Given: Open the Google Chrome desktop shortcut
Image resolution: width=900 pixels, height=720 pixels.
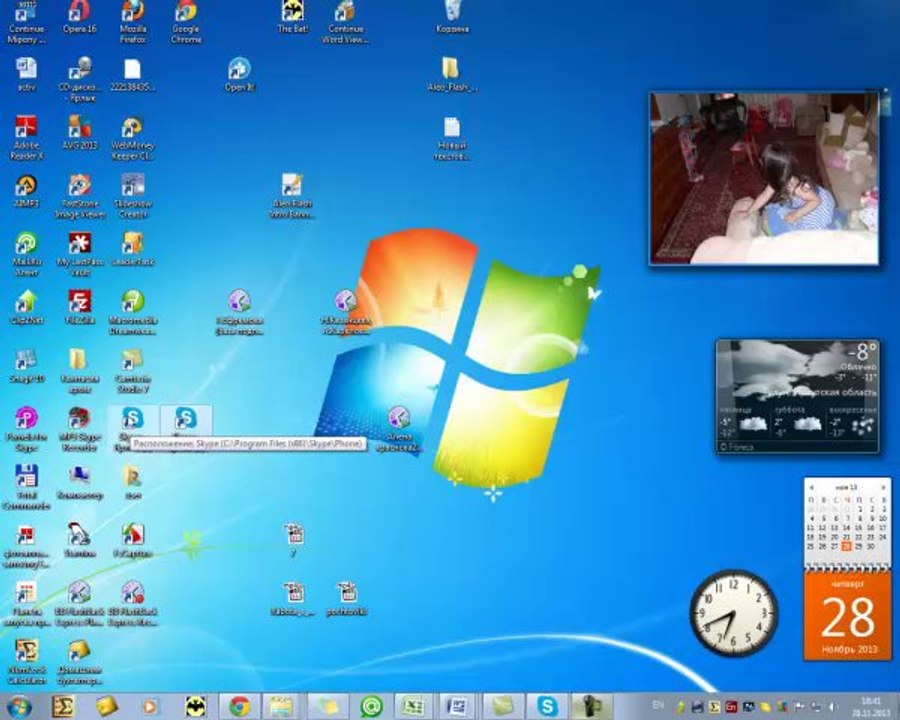Looking at the screenshot, I should (186, 23).
